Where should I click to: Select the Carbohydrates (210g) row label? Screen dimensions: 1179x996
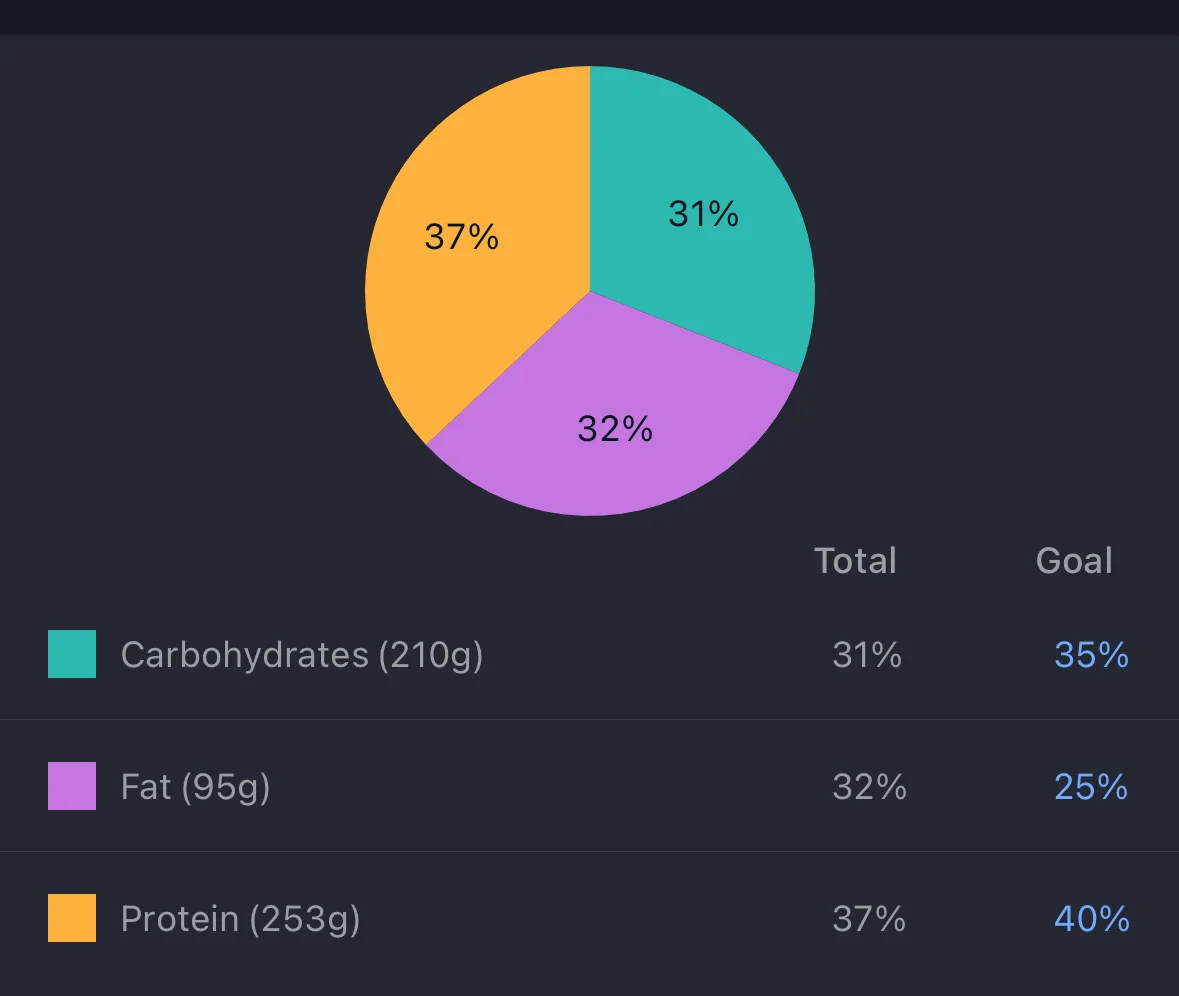[x=302, y=655]
